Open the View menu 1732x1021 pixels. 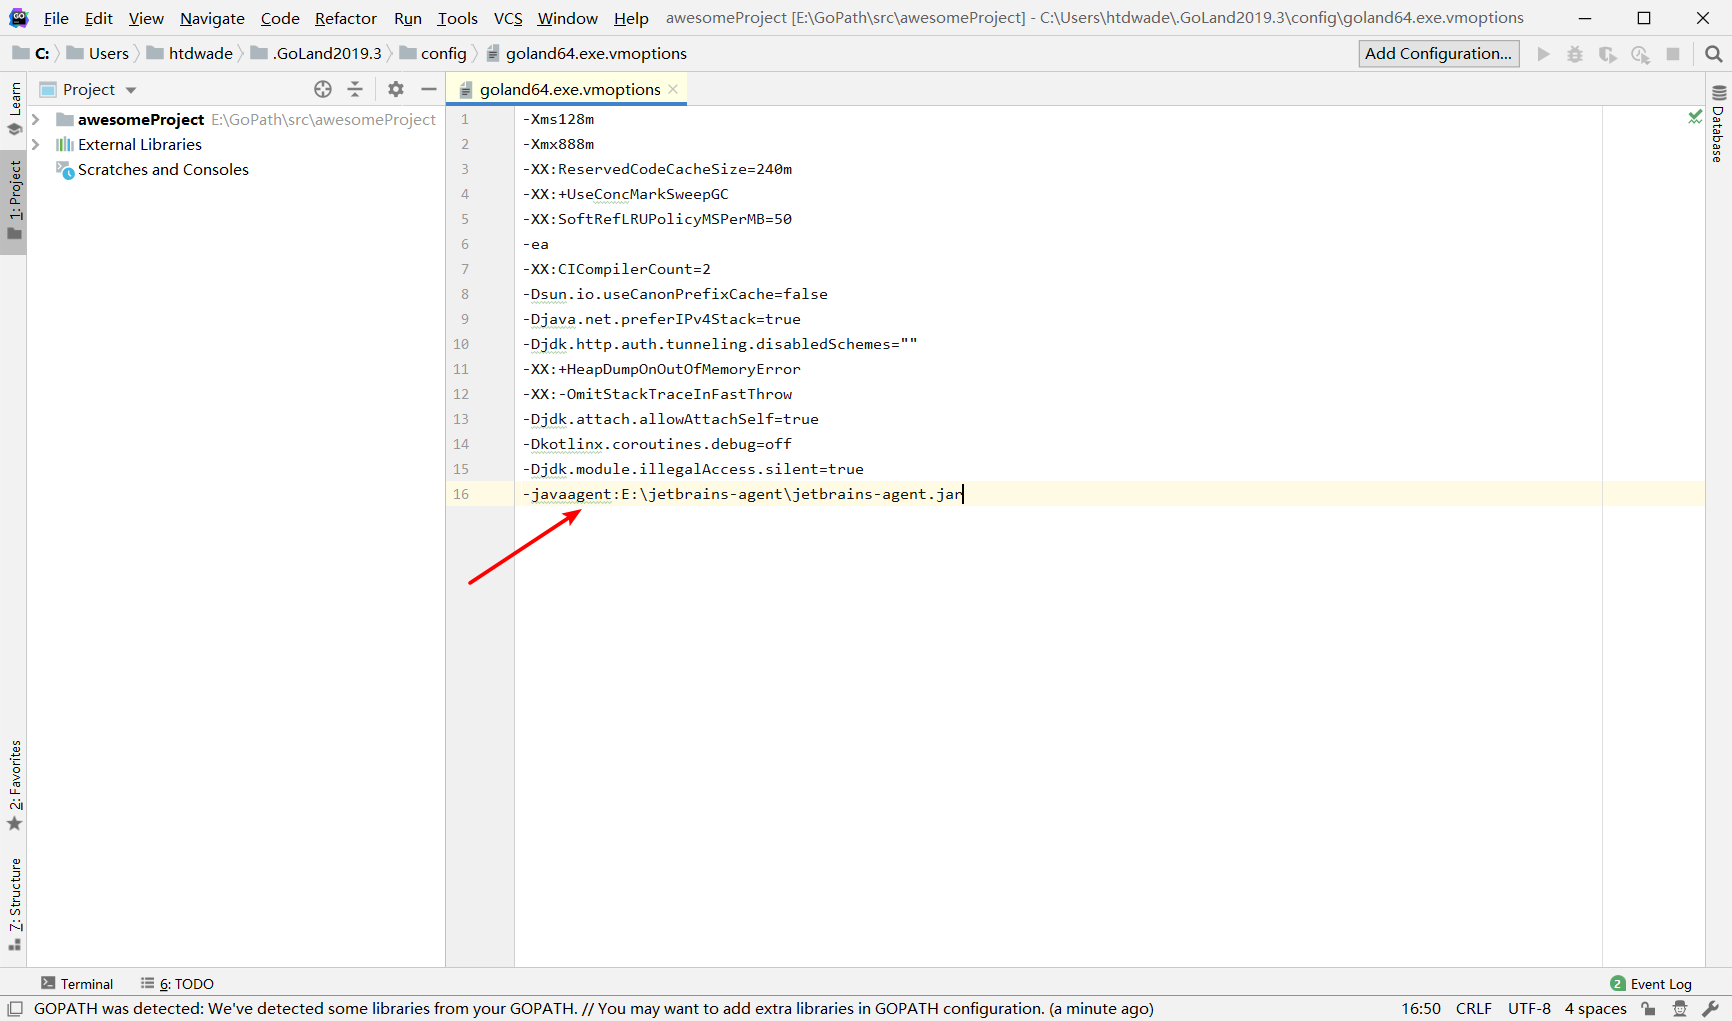tap(146, 18)
